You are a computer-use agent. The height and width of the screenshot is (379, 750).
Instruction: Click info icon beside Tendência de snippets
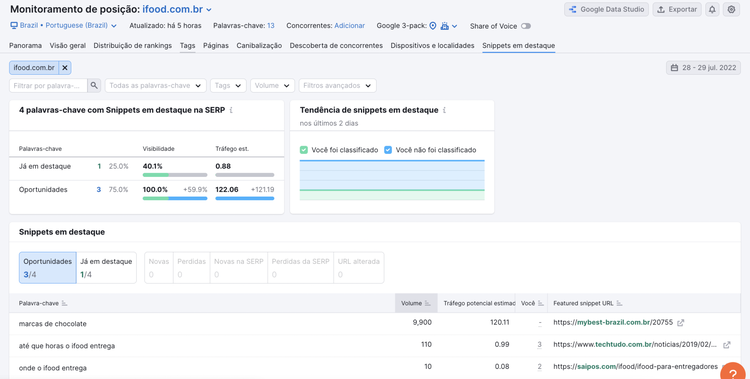(444, 110)
